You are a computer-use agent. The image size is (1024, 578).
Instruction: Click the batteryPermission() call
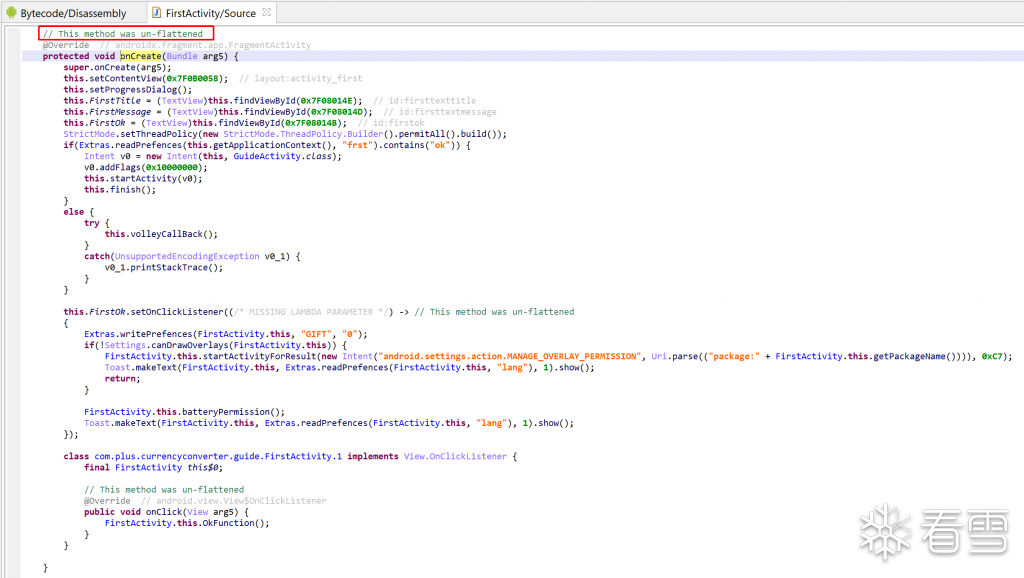(234, 411)
